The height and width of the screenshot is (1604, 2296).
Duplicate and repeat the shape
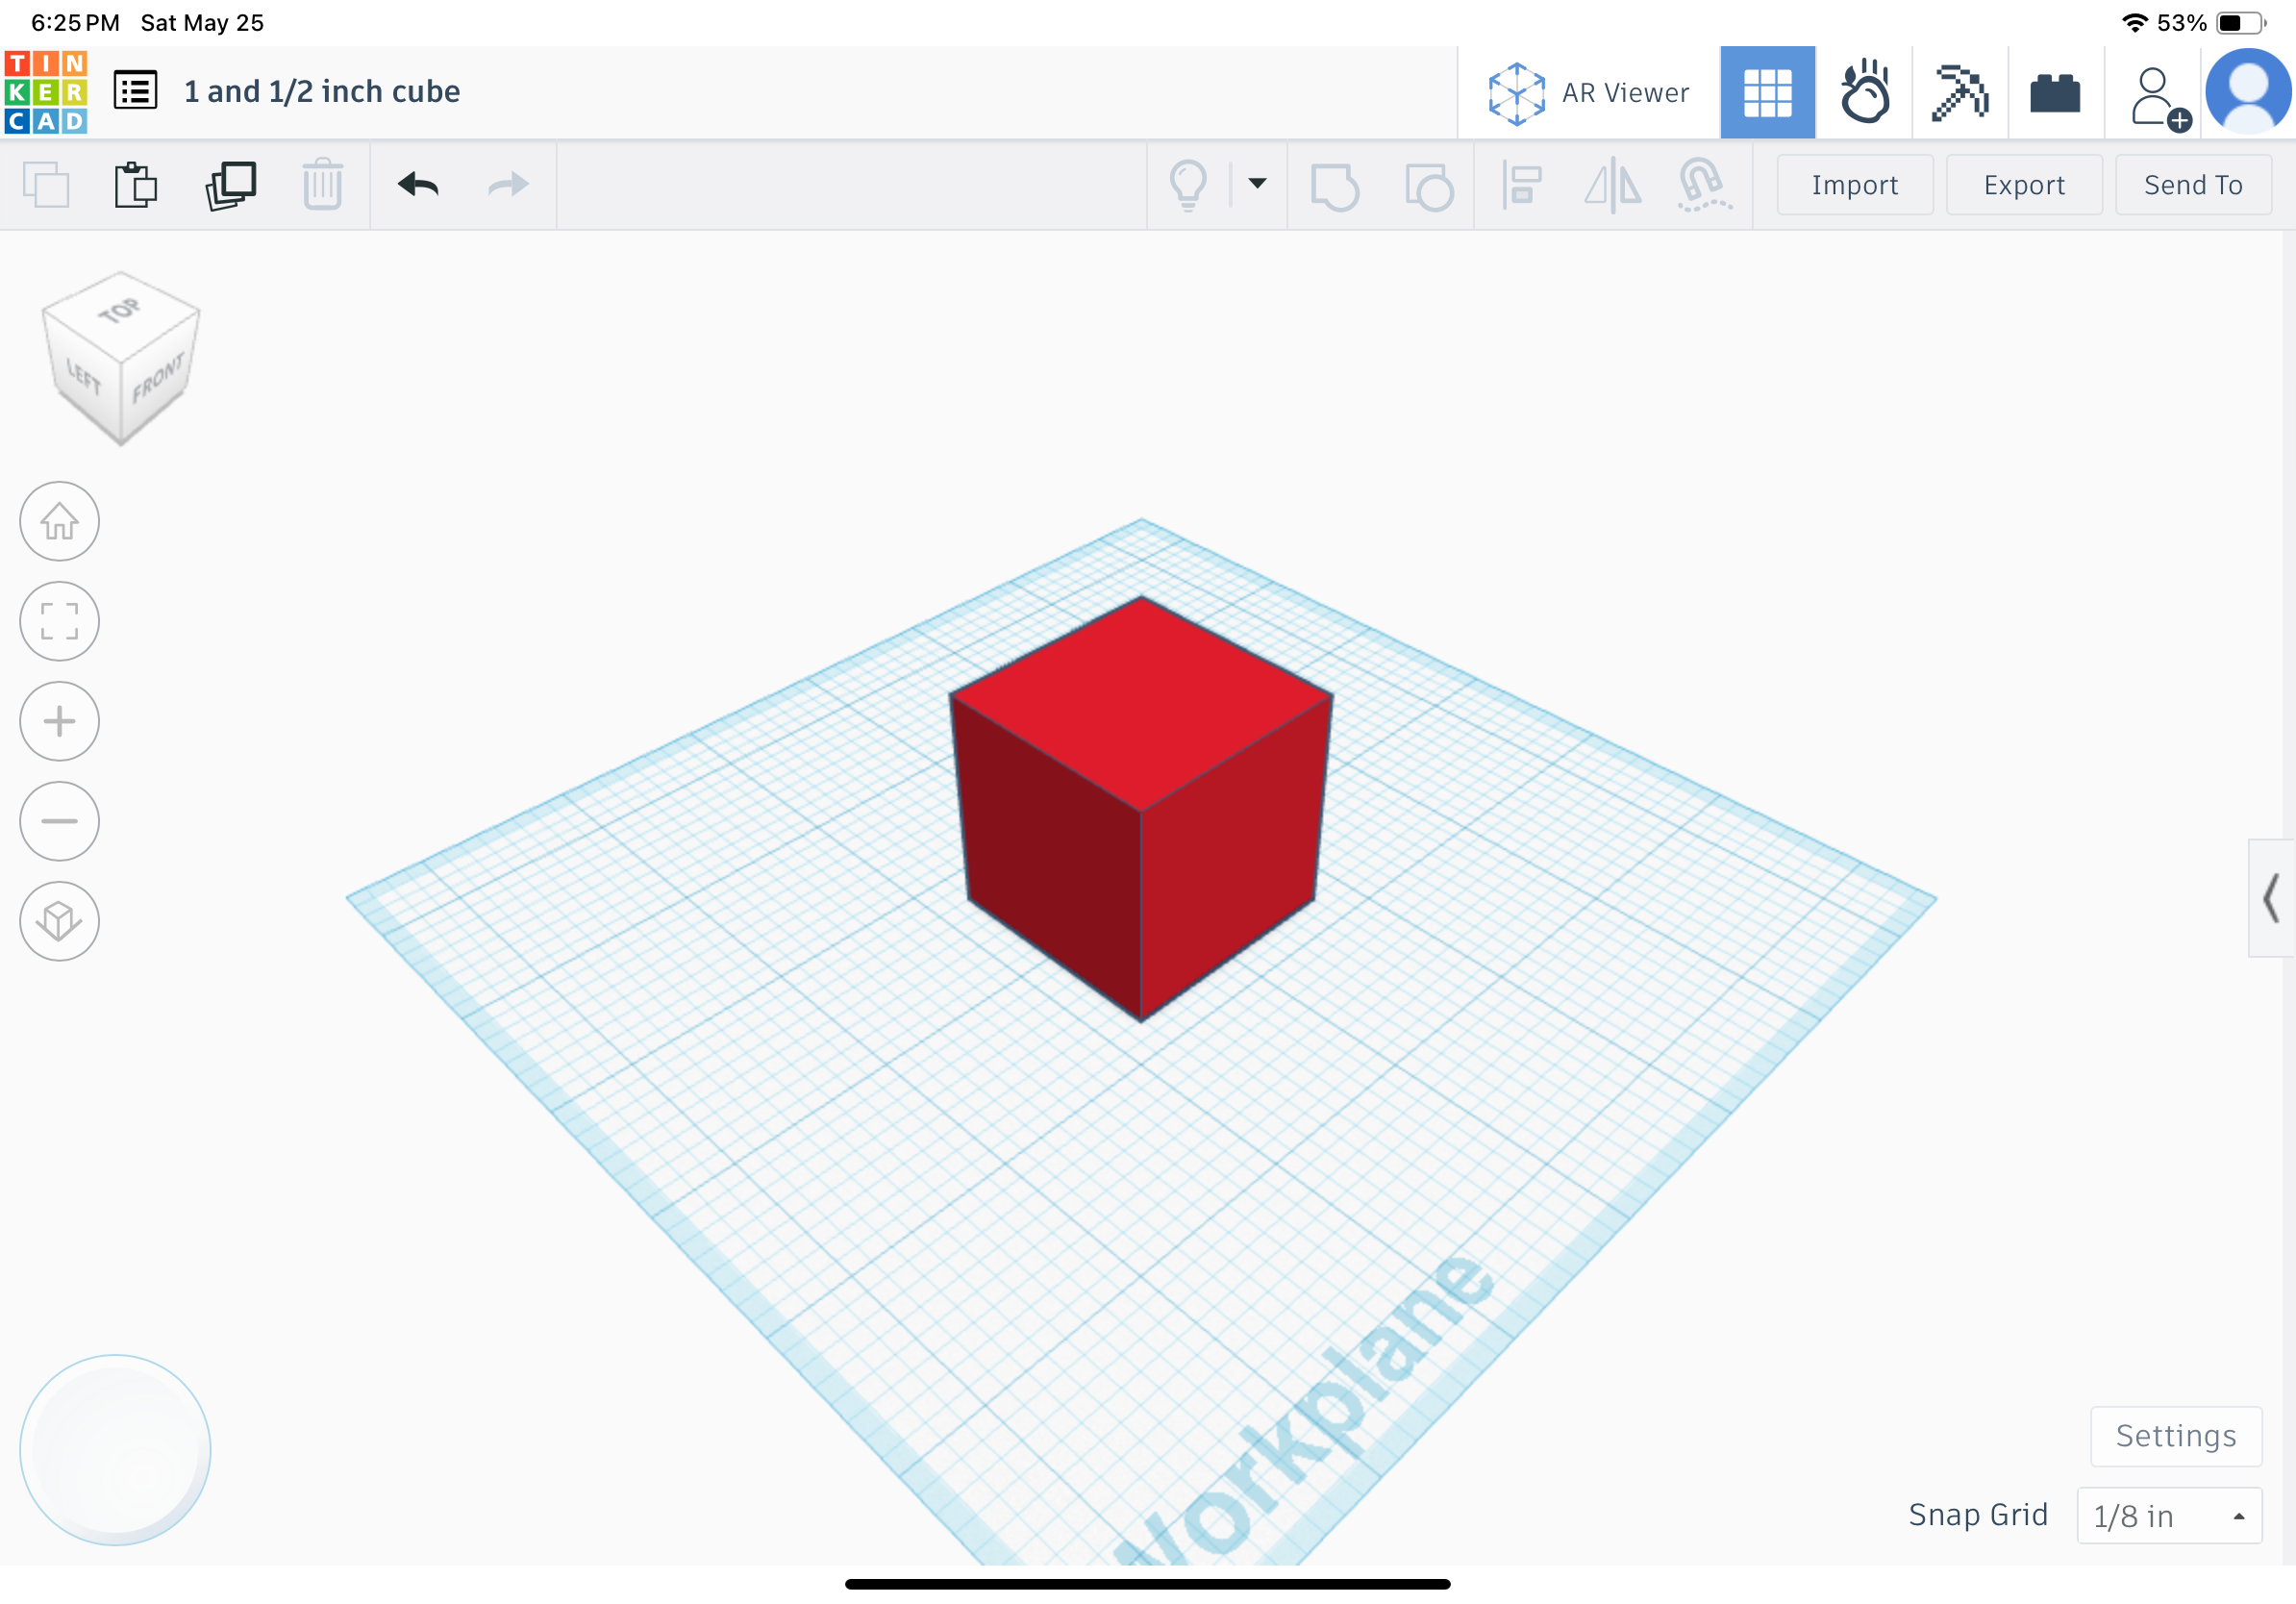(231, 185)
